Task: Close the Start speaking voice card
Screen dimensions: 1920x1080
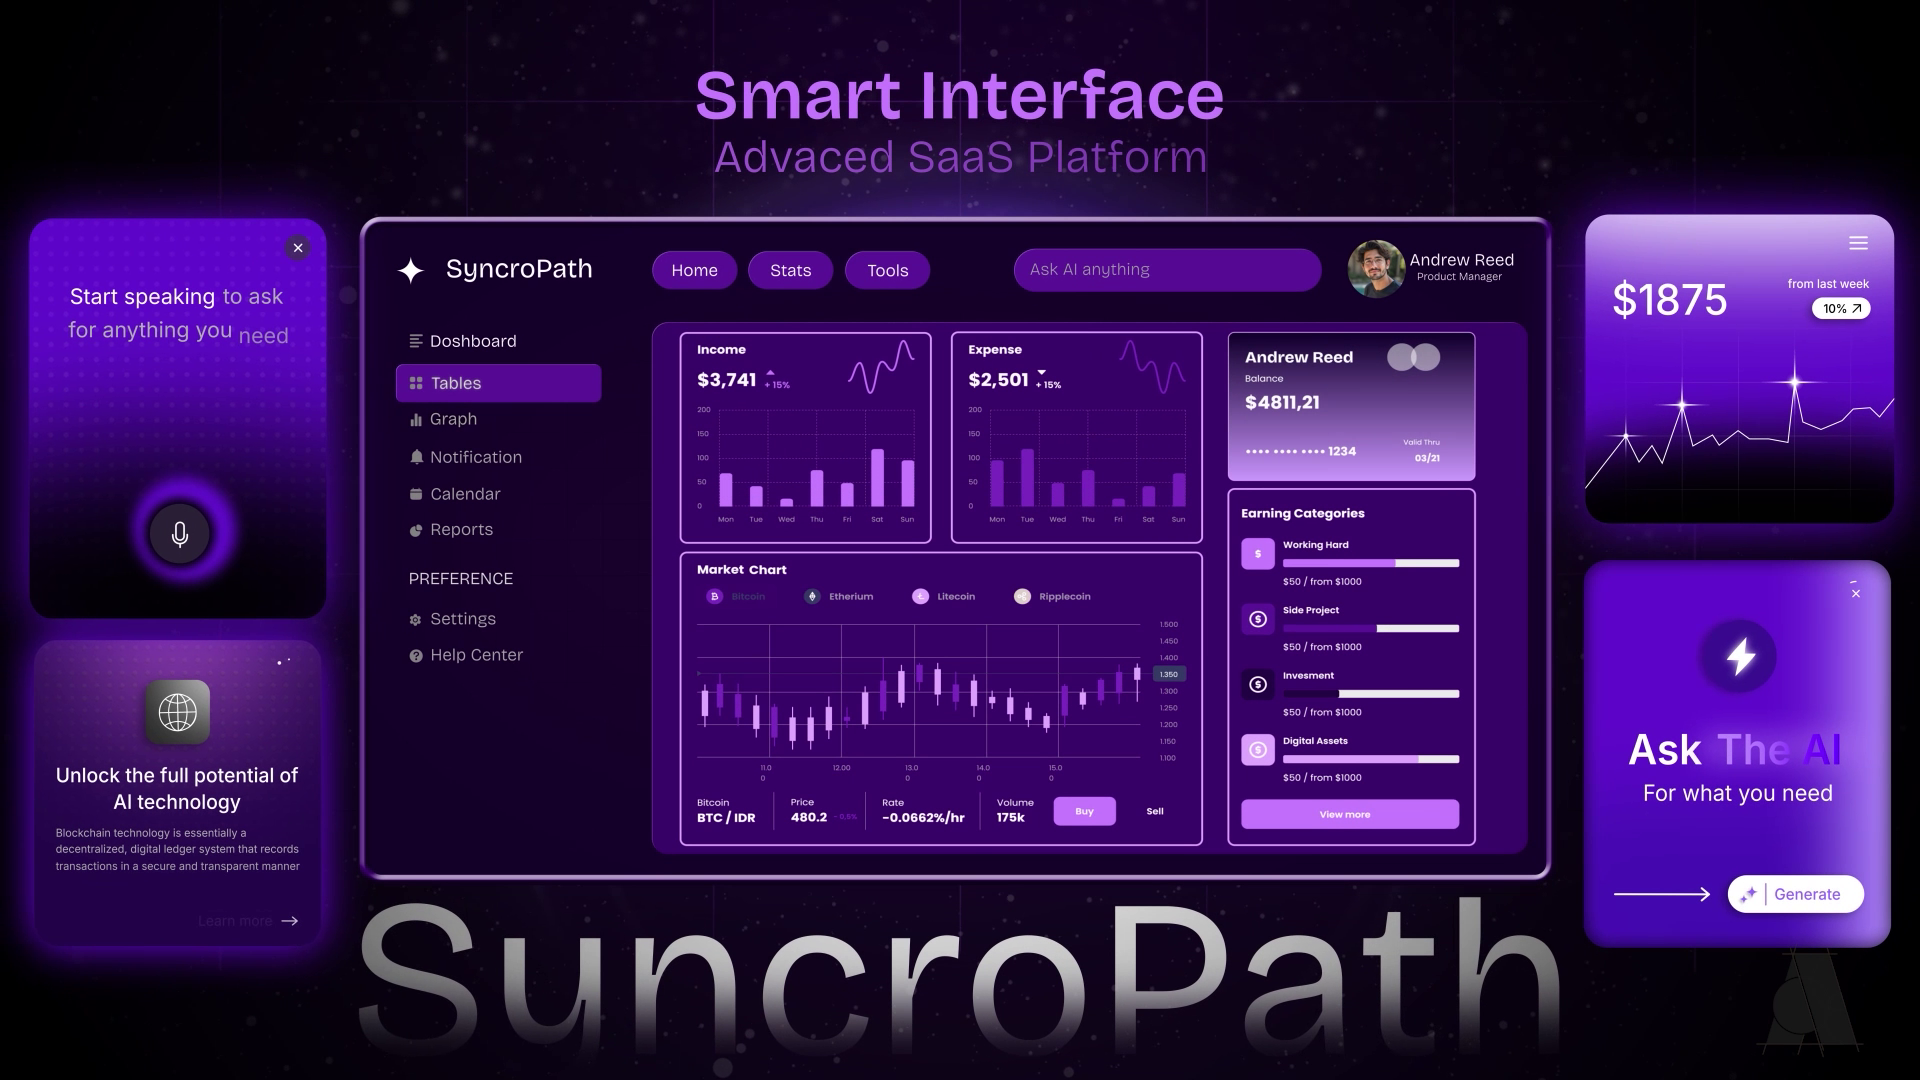Action: (x=297, y=248)
